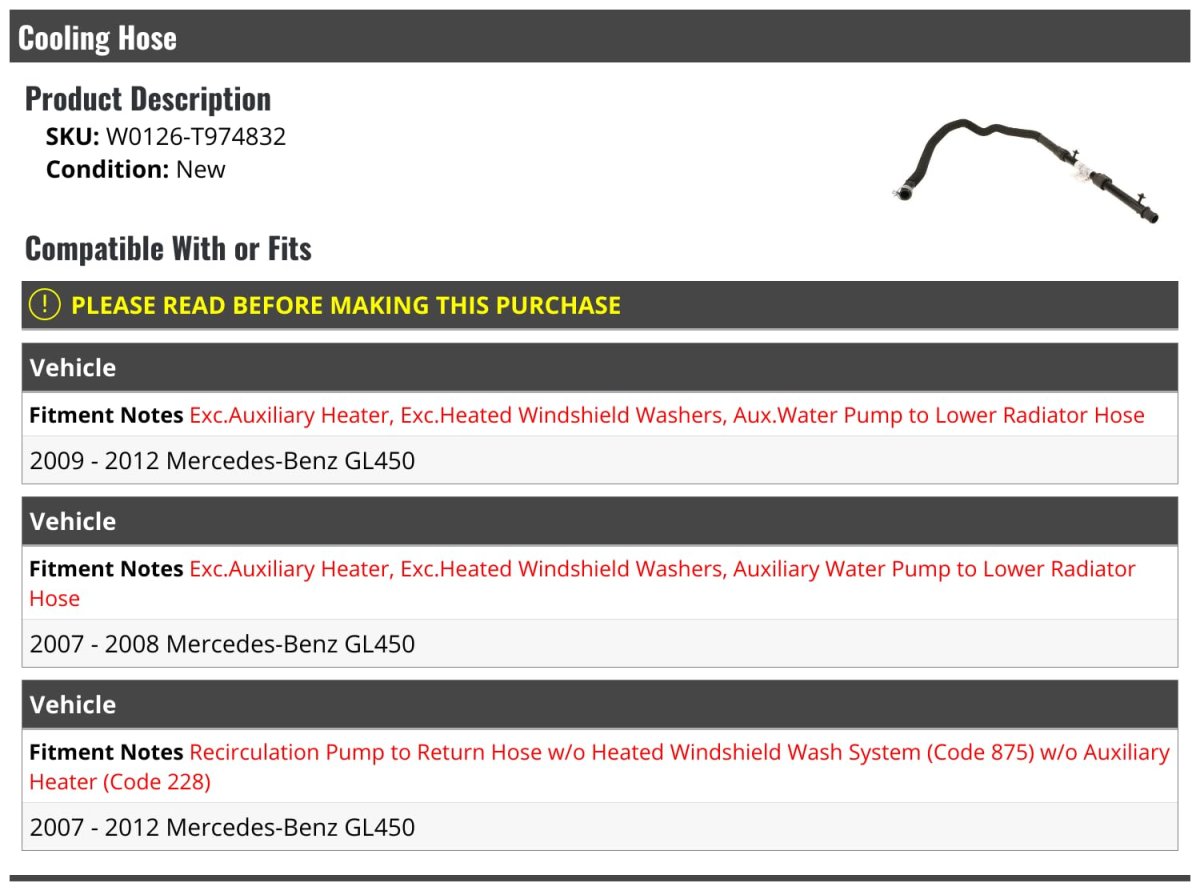
Task: Click the yellow exclamation warning icon
Action: [x=45, y=305]
